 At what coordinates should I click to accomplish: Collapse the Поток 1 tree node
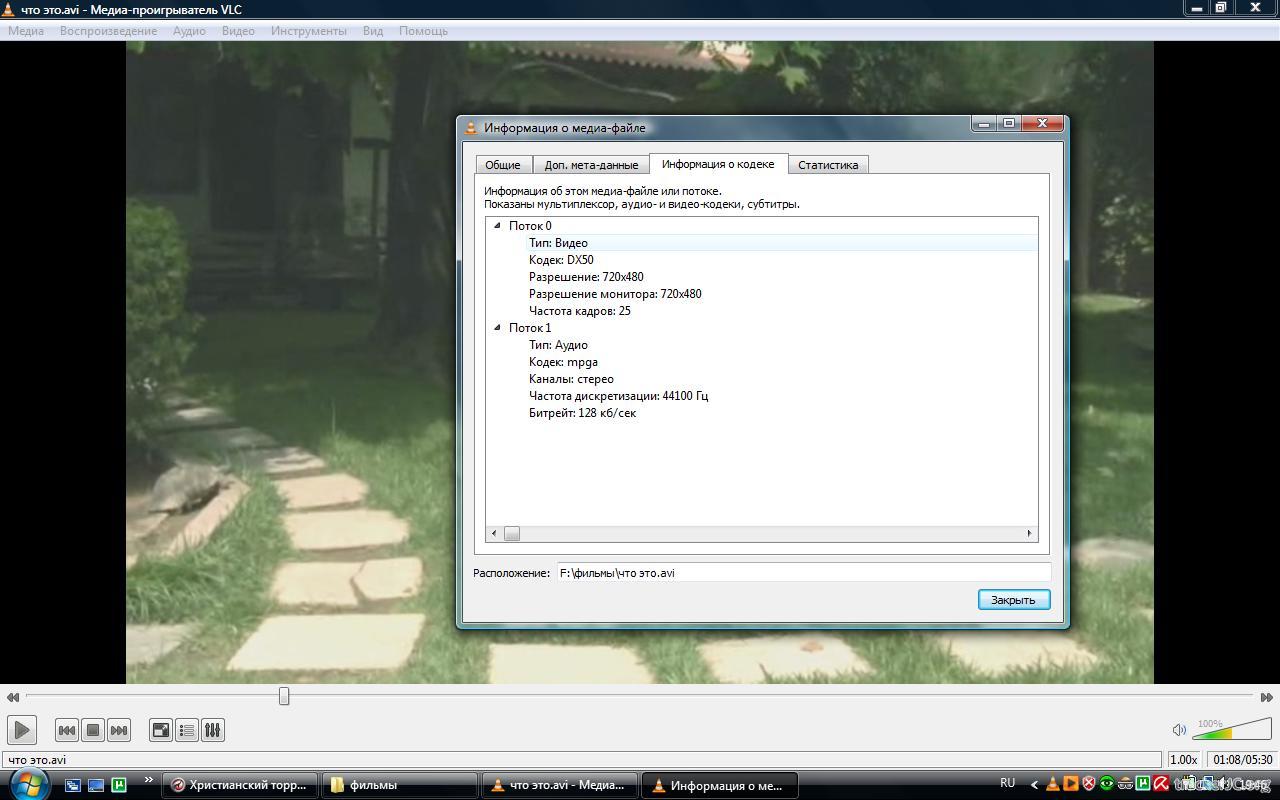point(497,328)
